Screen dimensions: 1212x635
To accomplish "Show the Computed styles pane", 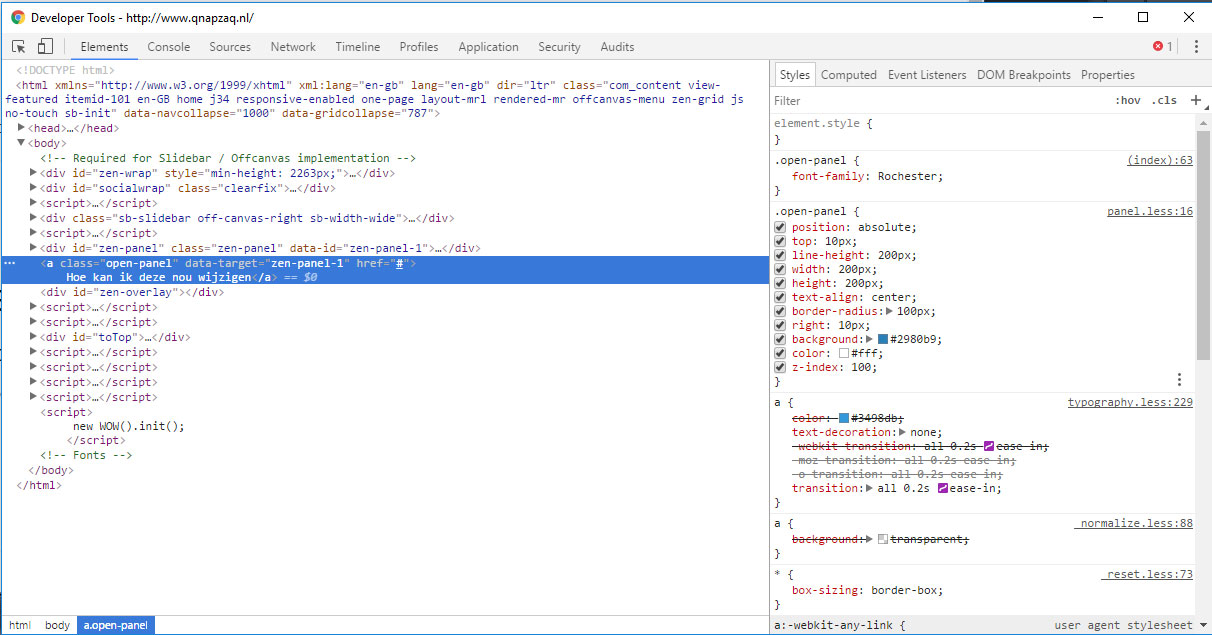I will pos(849,75).
